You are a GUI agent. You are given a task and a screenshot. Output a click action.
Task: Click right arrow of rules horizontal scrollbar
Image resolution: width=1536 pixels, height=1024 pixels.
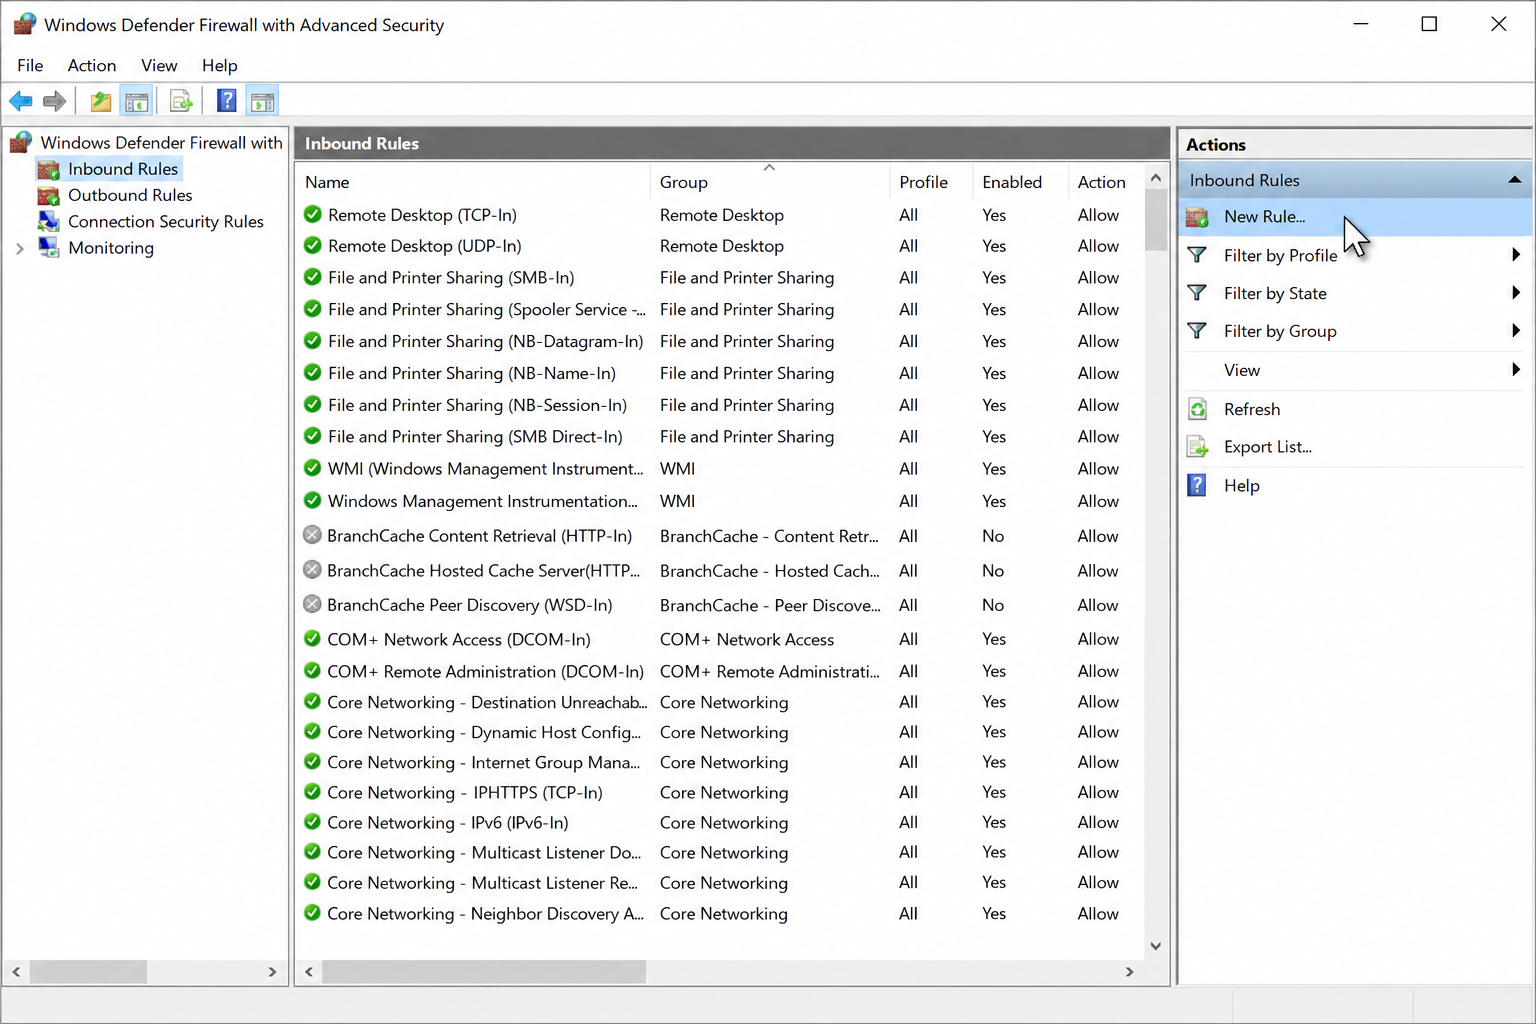(x=1130, y=971)
